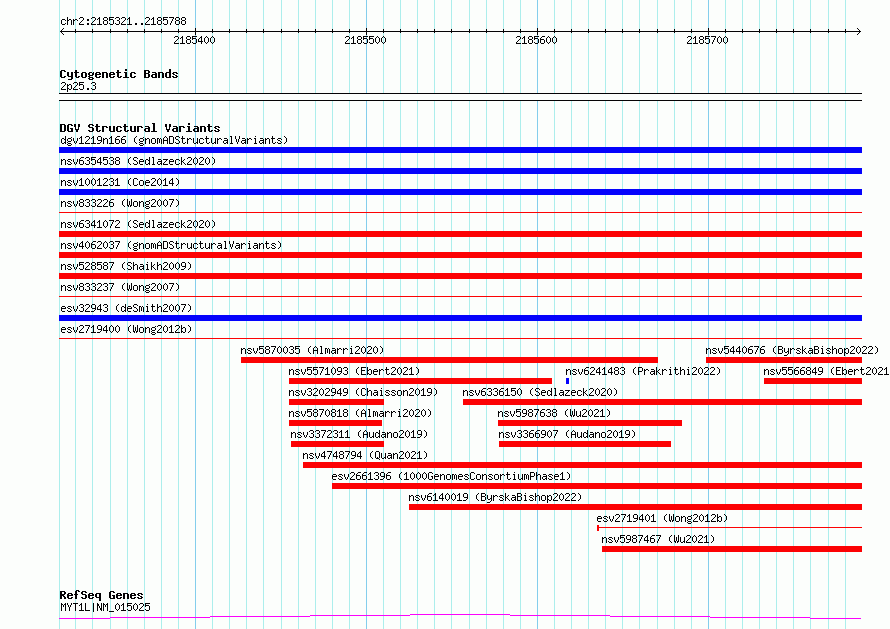Screen dimensions: 890x629
Task: Click the red bar under nsv528587
Action: (x=460, y=276)
